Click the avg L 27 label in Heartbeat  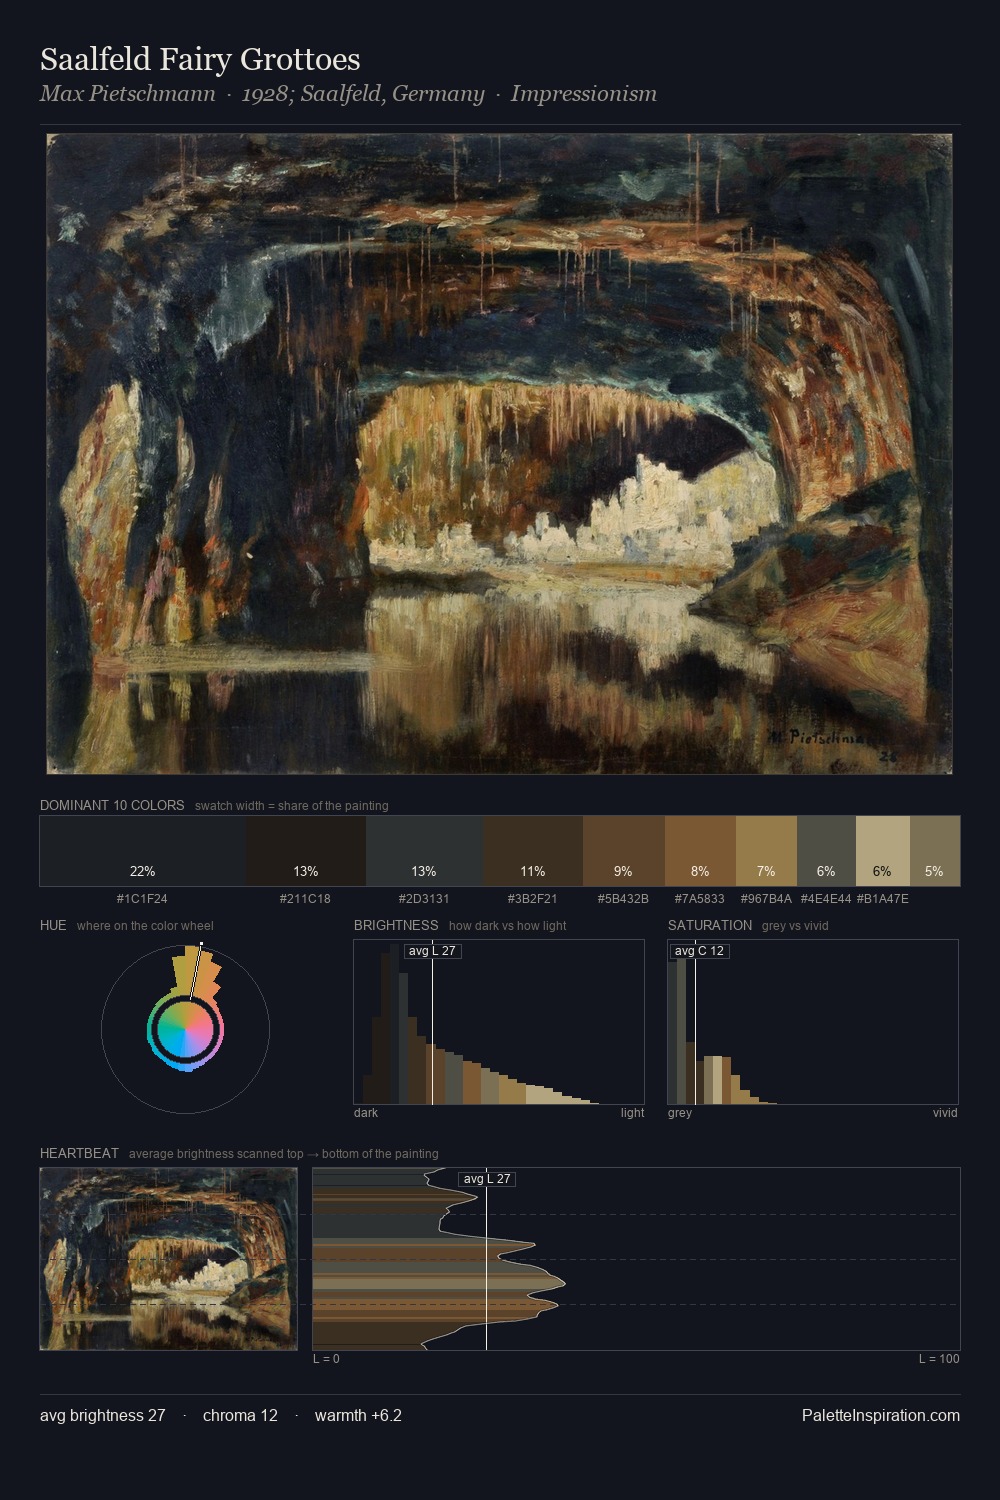click(x=487, y=1179)
